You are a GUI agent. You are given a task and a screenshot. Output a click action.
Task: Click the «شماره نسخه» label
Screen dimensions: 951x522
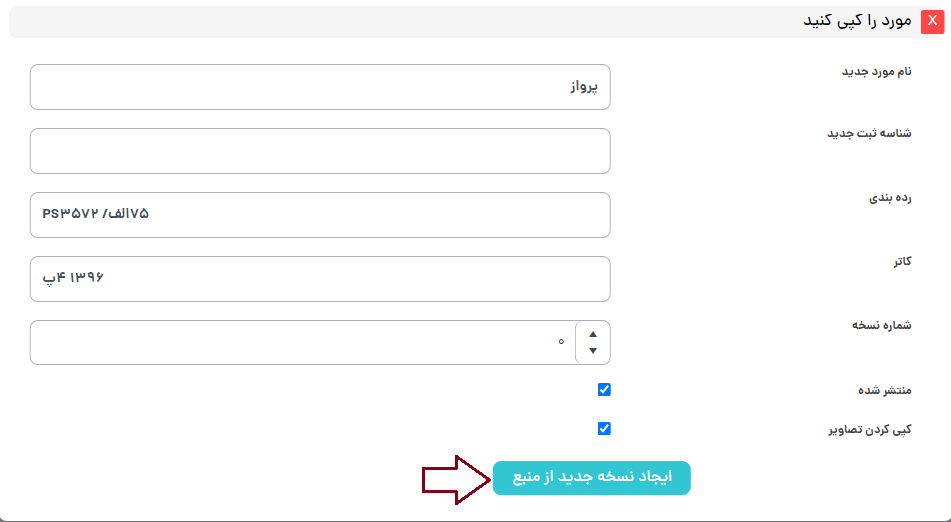(881, 326)
